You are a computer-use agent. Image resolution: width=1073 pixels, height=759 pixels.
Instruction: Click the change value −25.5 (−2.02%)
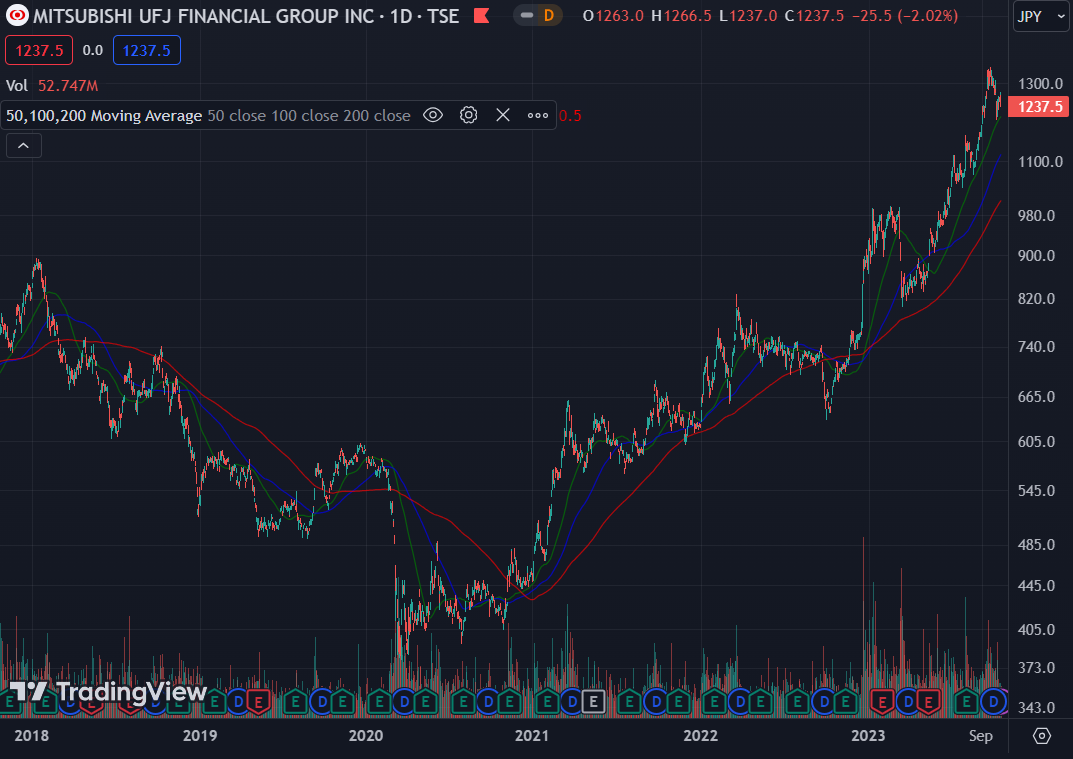pyautogui.click(x=905, y=16)
